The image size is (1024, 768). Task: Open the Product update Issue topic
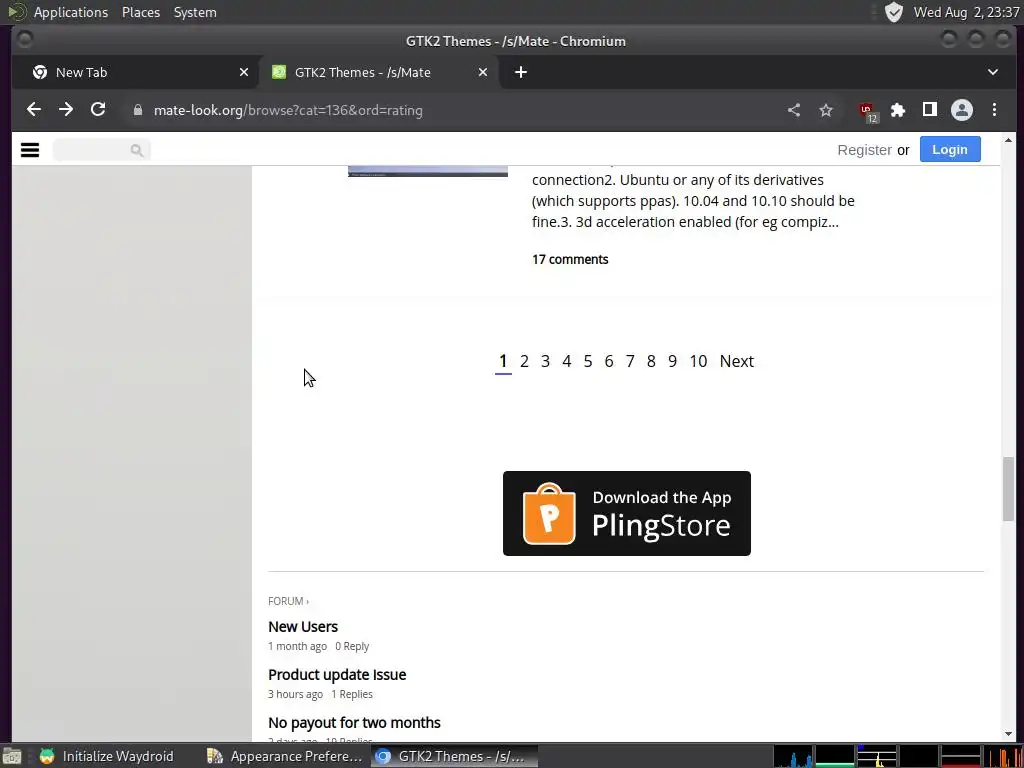point(337,675)
